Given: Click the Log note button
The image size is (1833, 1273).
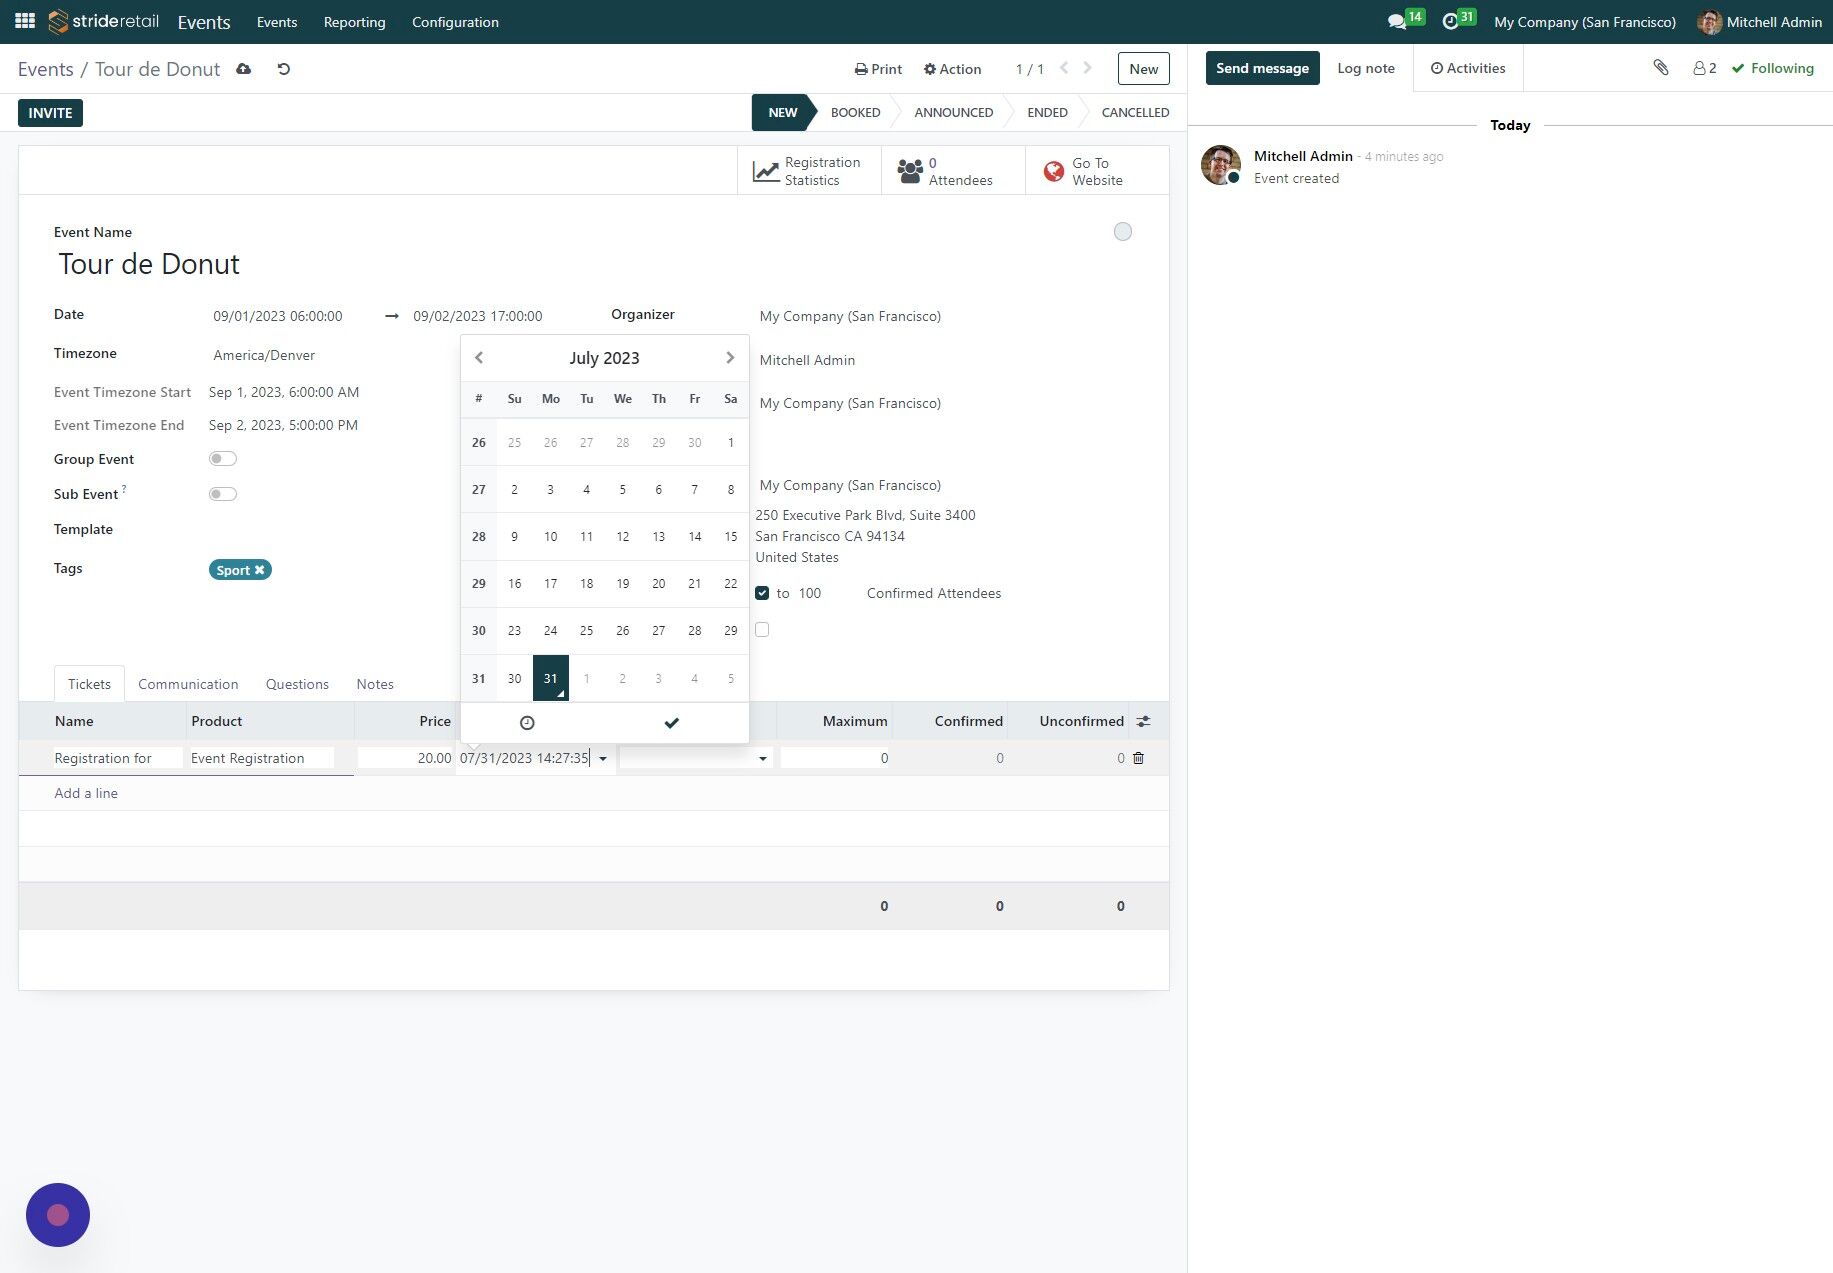Looking at the screenshot, I should [1365, 68].
